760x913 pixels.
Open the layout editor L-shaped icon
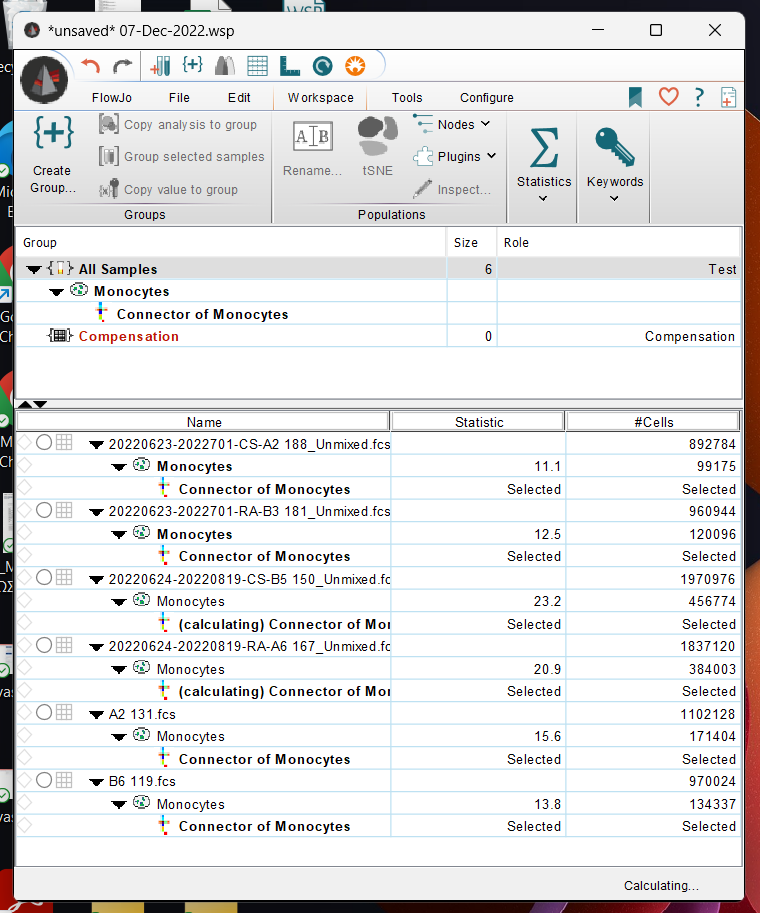[x=289, y=66]
